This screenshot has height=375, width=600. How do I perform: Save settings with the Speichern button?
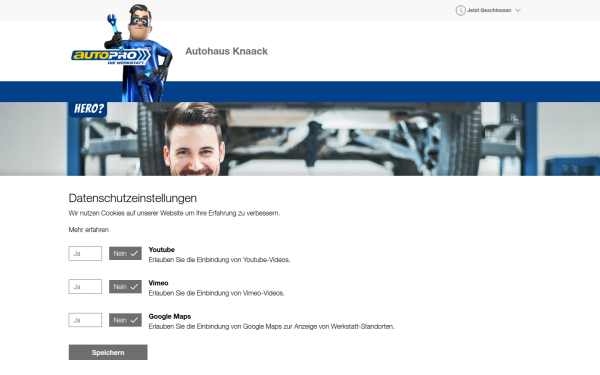pos(108,352)
